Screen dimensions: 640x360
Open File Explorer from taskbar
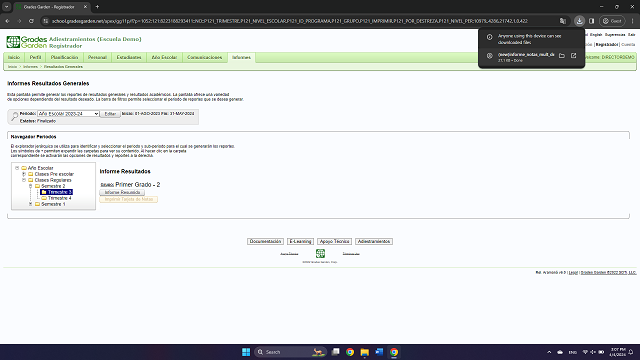point(364,352)
